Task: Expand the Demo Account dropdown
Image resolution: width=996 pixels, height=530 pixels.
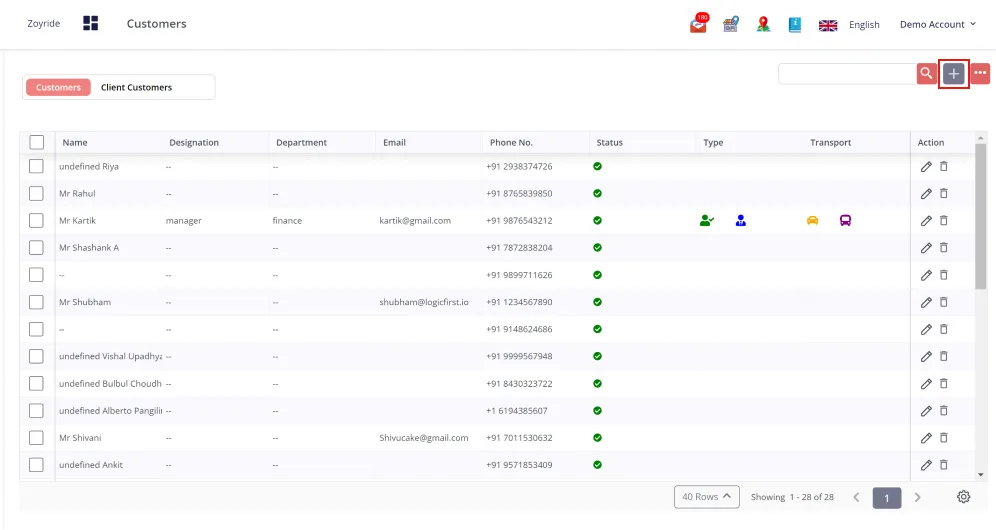Action: point(938,24)
